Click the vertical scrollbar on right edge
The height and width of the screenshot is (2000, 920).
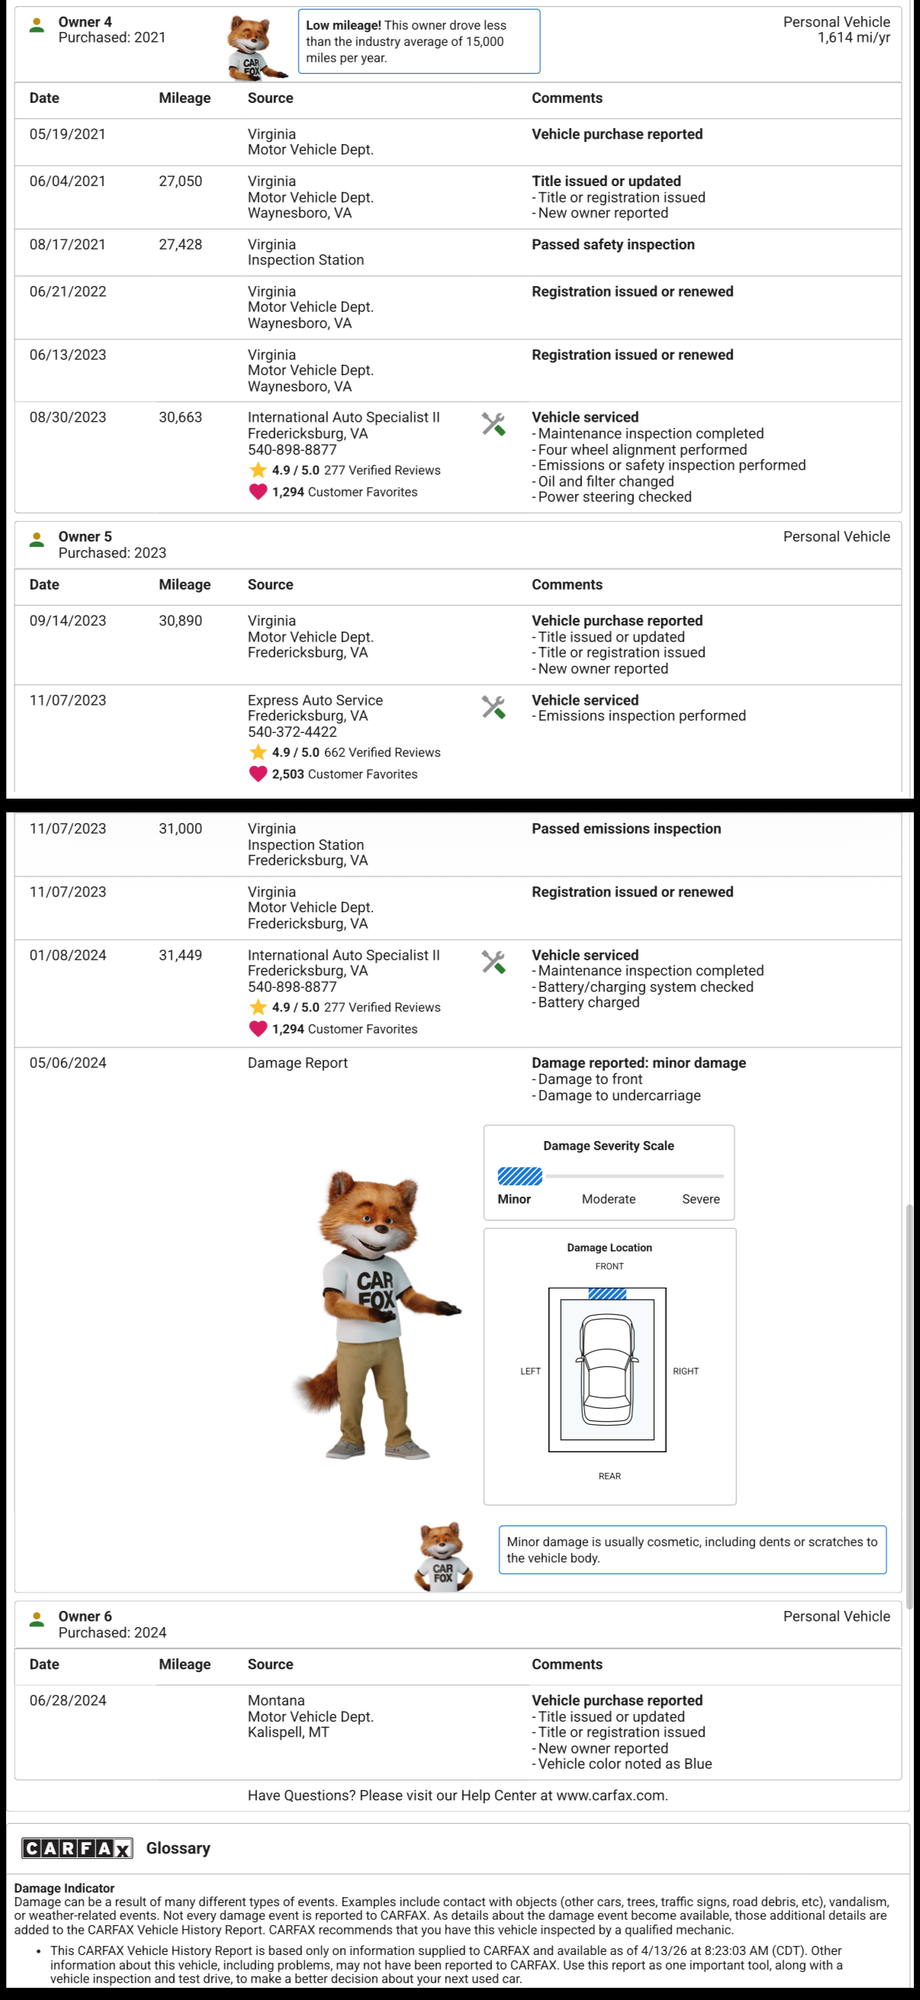tap(909, 1400)
